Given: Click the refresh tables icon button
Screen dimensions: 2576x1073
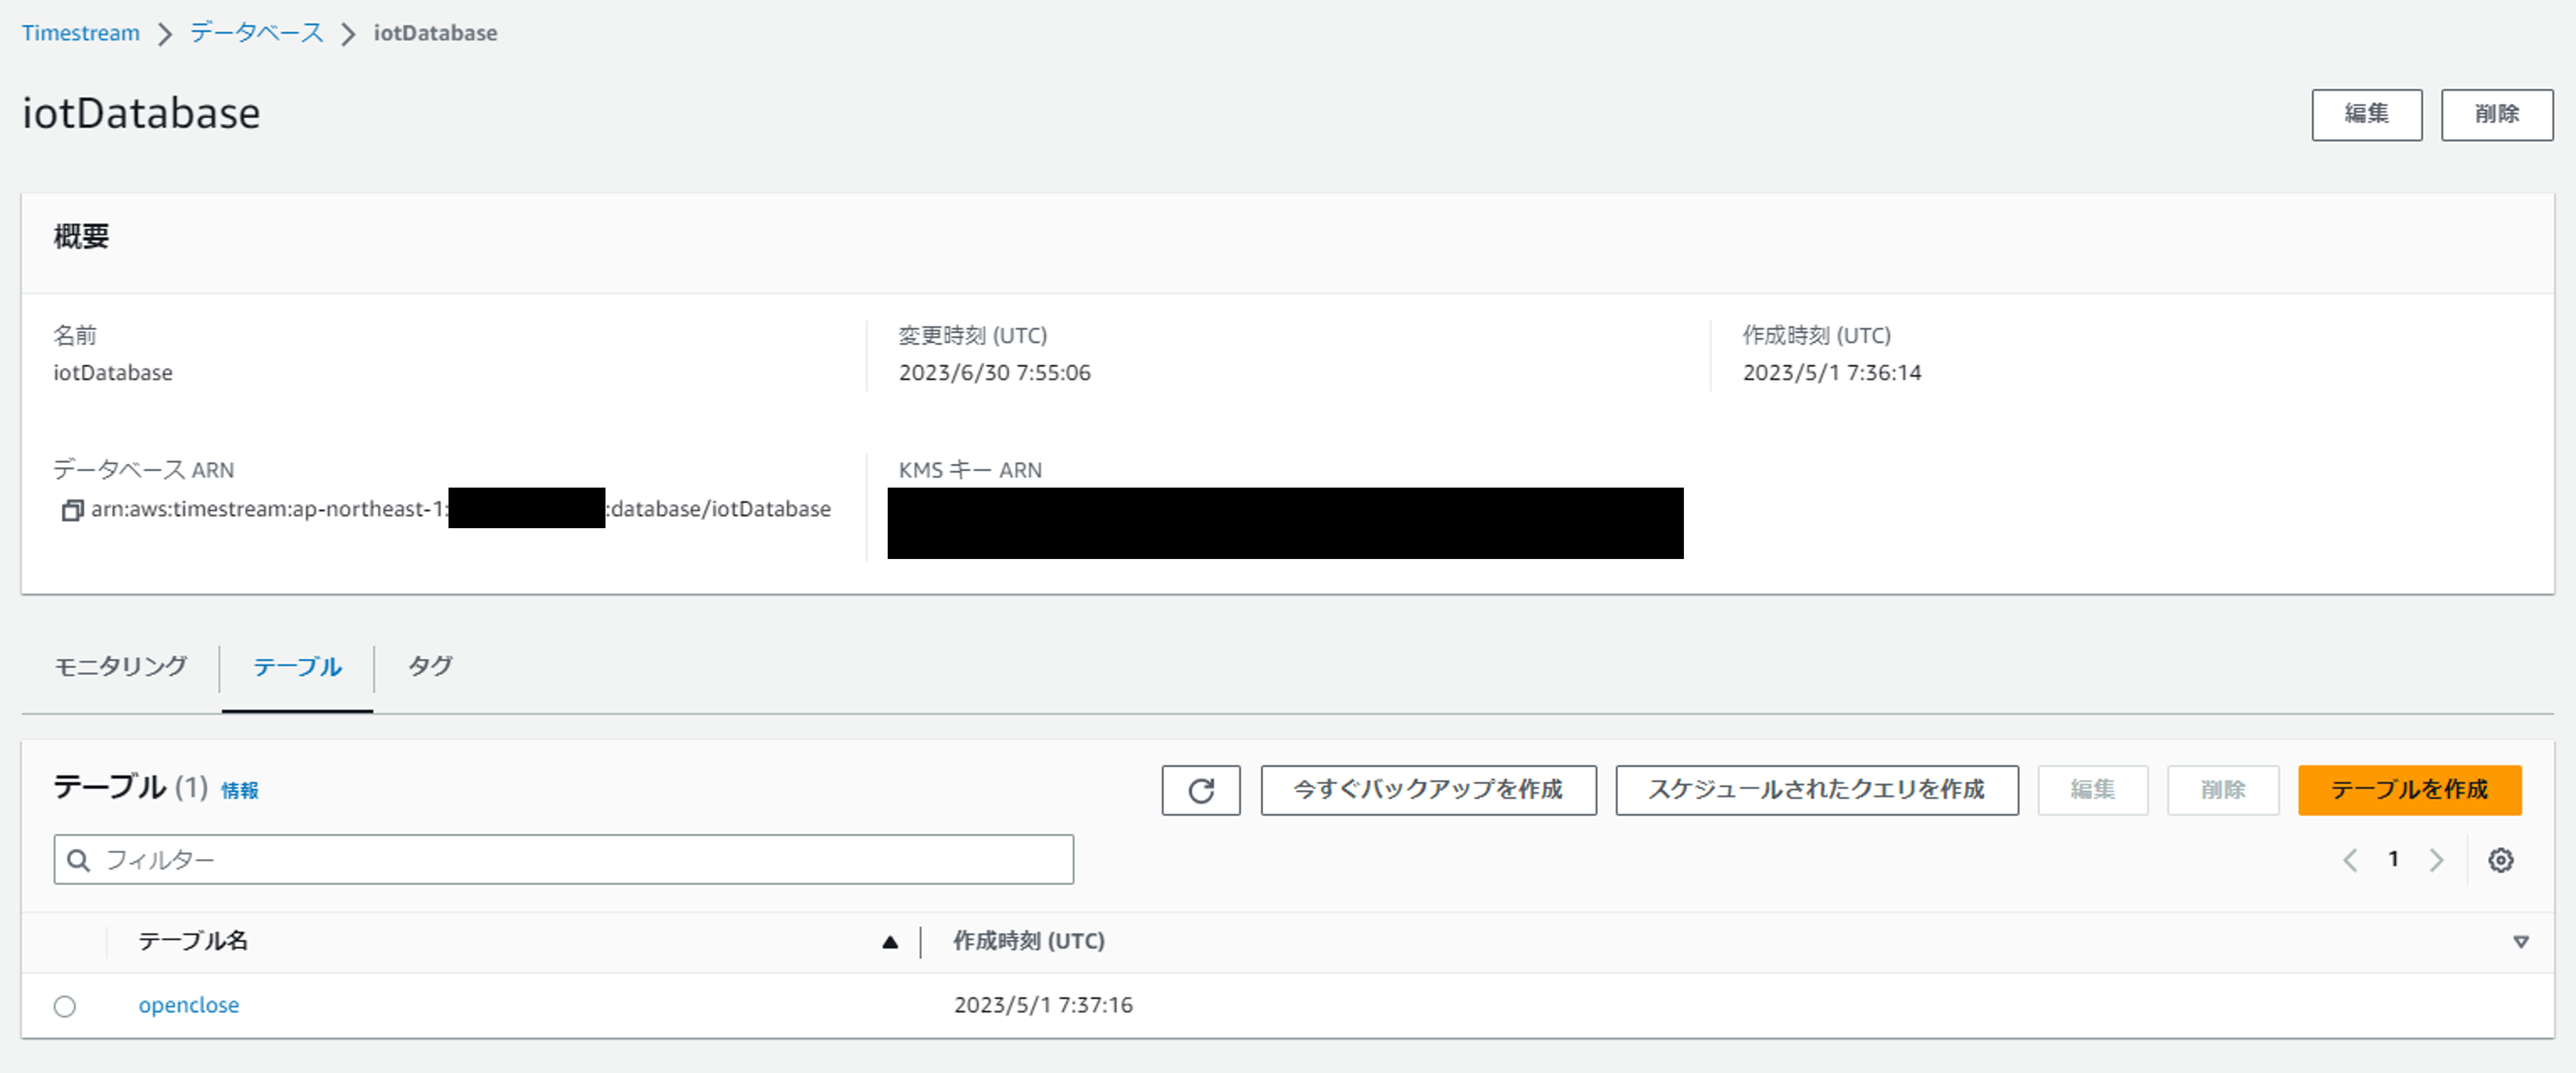Looking at the screenshot, I should (1200, 790).
